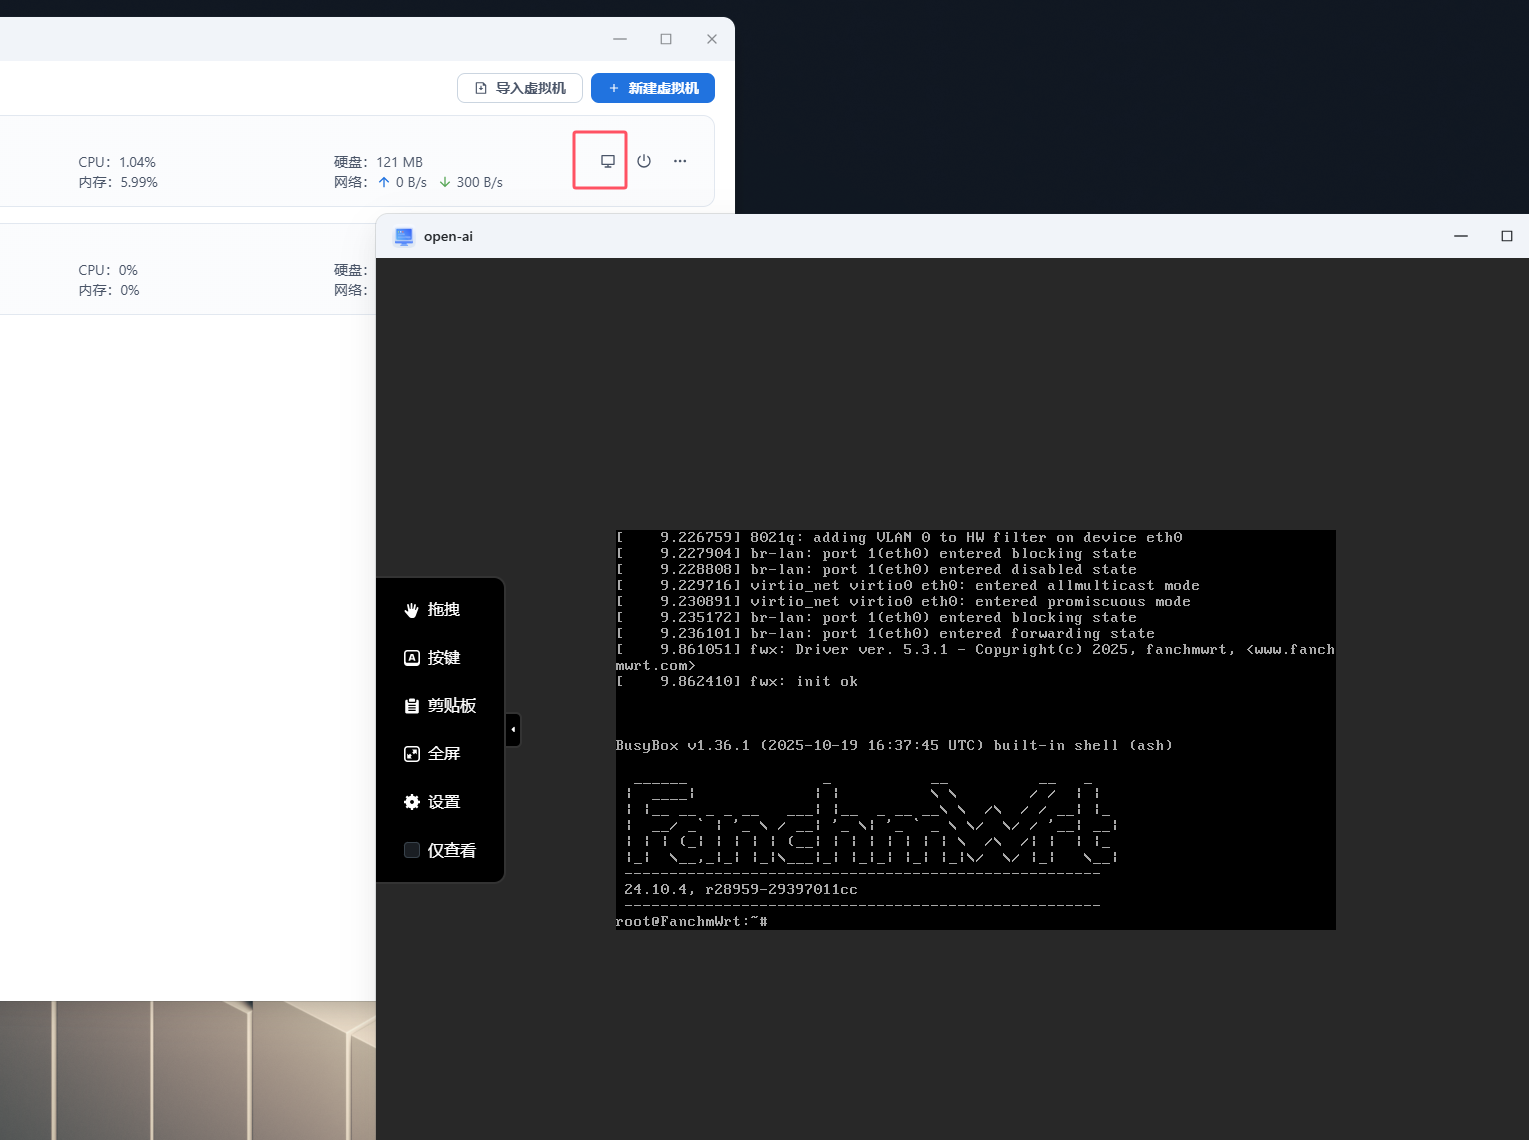Open 设置 settings in console sidebar
The width and height of the screenshot is (1529, 1140).
coord(432,802)
